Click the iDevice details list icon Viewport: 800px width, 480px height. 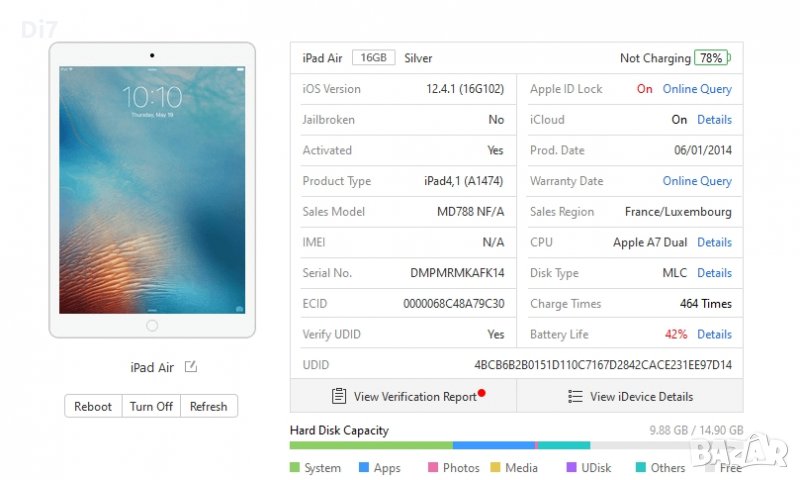575,396
